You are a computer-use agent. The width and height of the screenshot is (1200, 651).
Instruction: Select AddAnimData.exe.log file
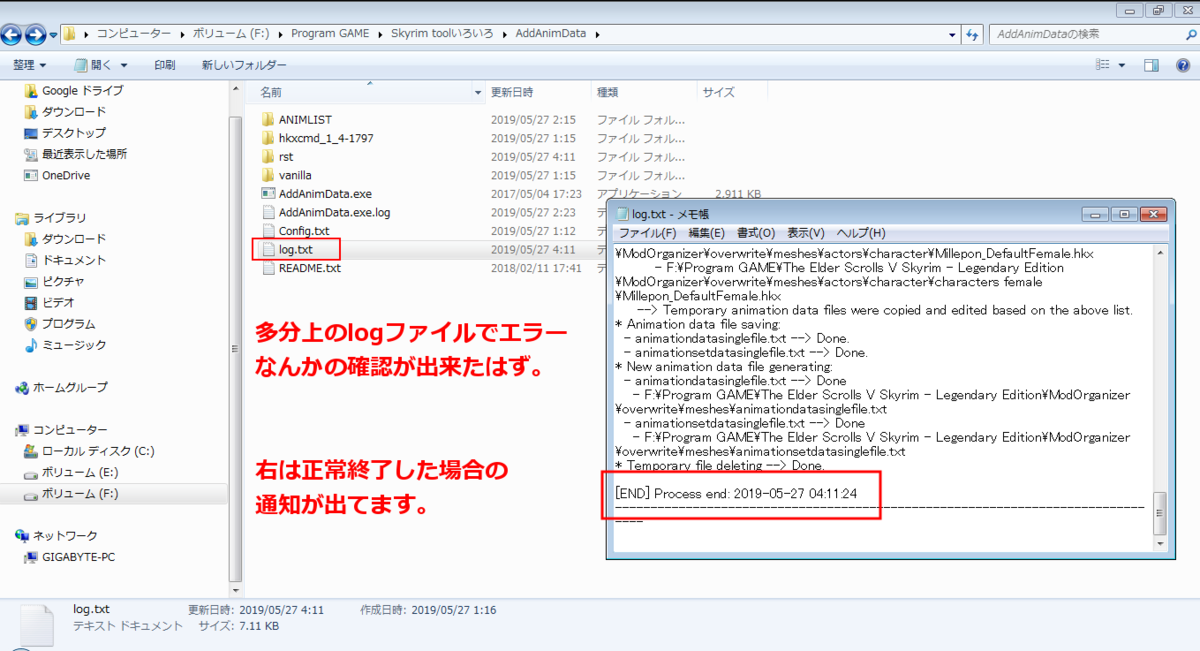pos(325,212)
